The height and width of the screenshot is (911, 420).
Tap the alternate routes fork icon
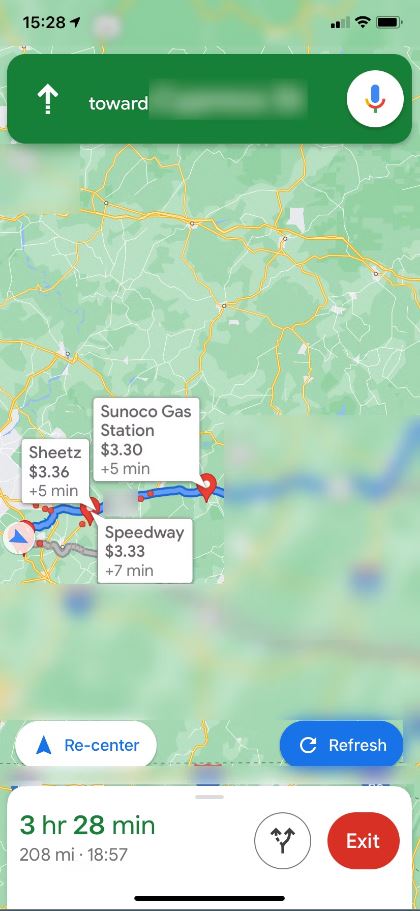(x=282, y=840)
